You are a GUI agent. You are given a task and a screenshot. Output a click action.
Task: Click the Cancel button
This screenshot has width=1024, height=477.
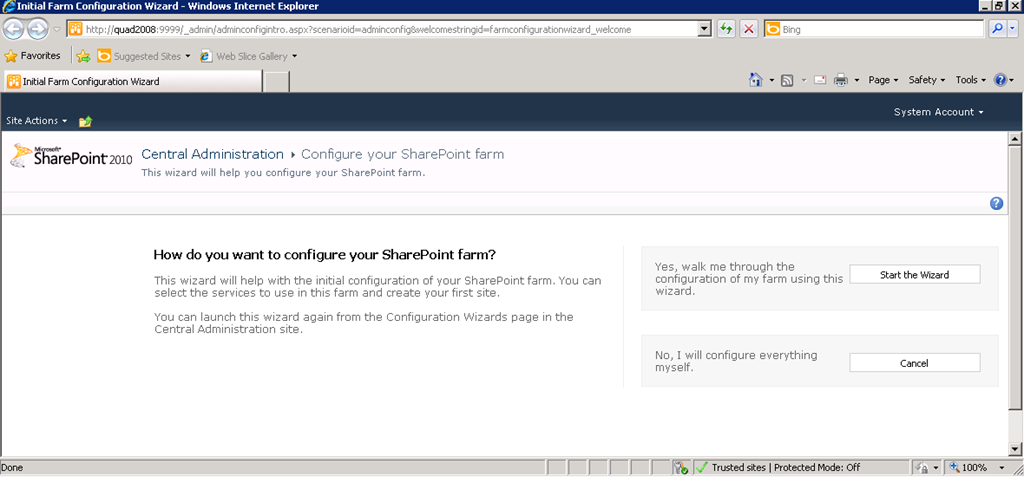pyautogui.click(x=914, y=363)
